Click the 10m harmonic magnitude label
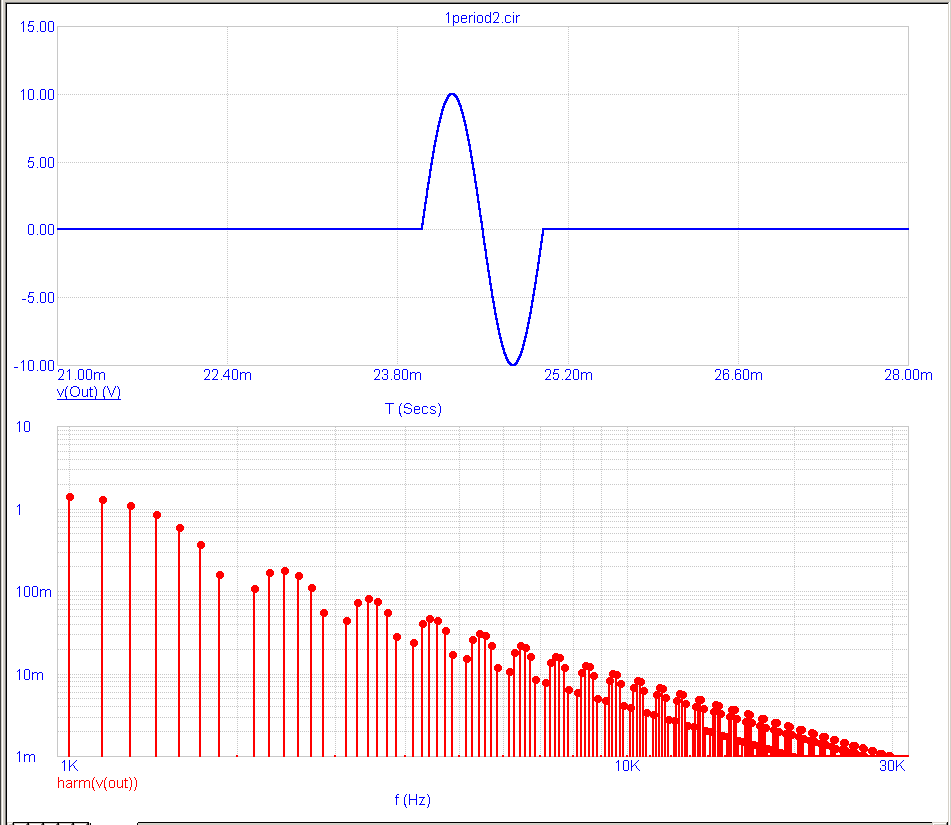 (29, 675)
